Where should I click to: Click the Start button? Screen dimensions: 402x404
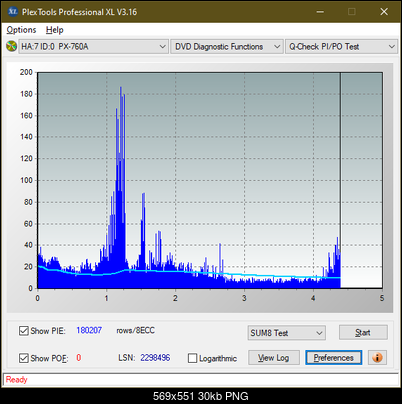pos(363,332)
